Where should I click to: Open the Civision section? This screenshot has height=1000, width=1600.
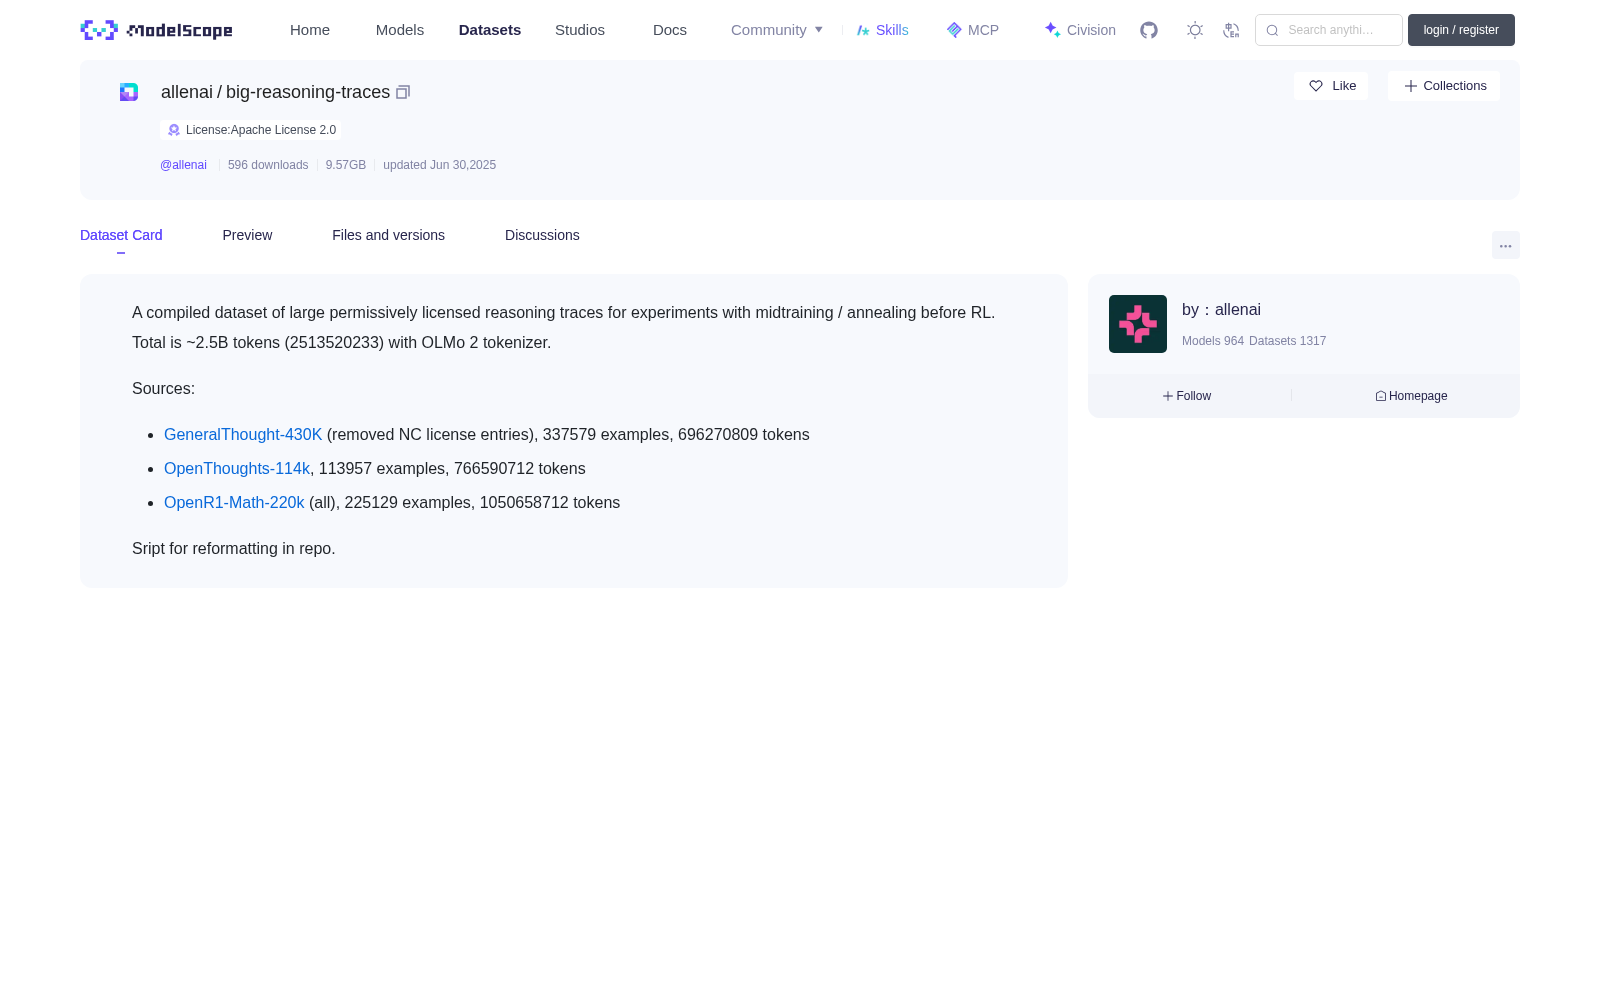(1080, 30)
